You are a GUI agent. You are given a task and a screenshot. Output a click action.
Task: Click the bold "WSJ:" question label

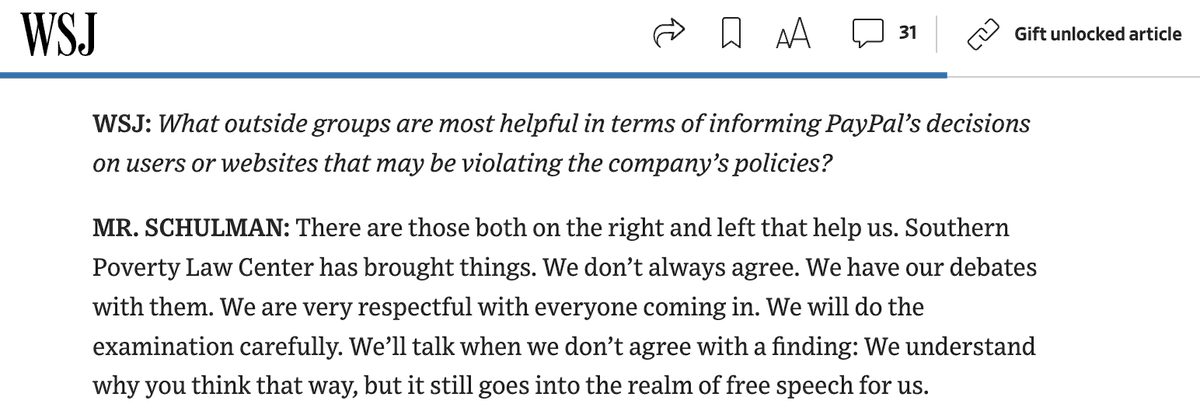(122, 125)
